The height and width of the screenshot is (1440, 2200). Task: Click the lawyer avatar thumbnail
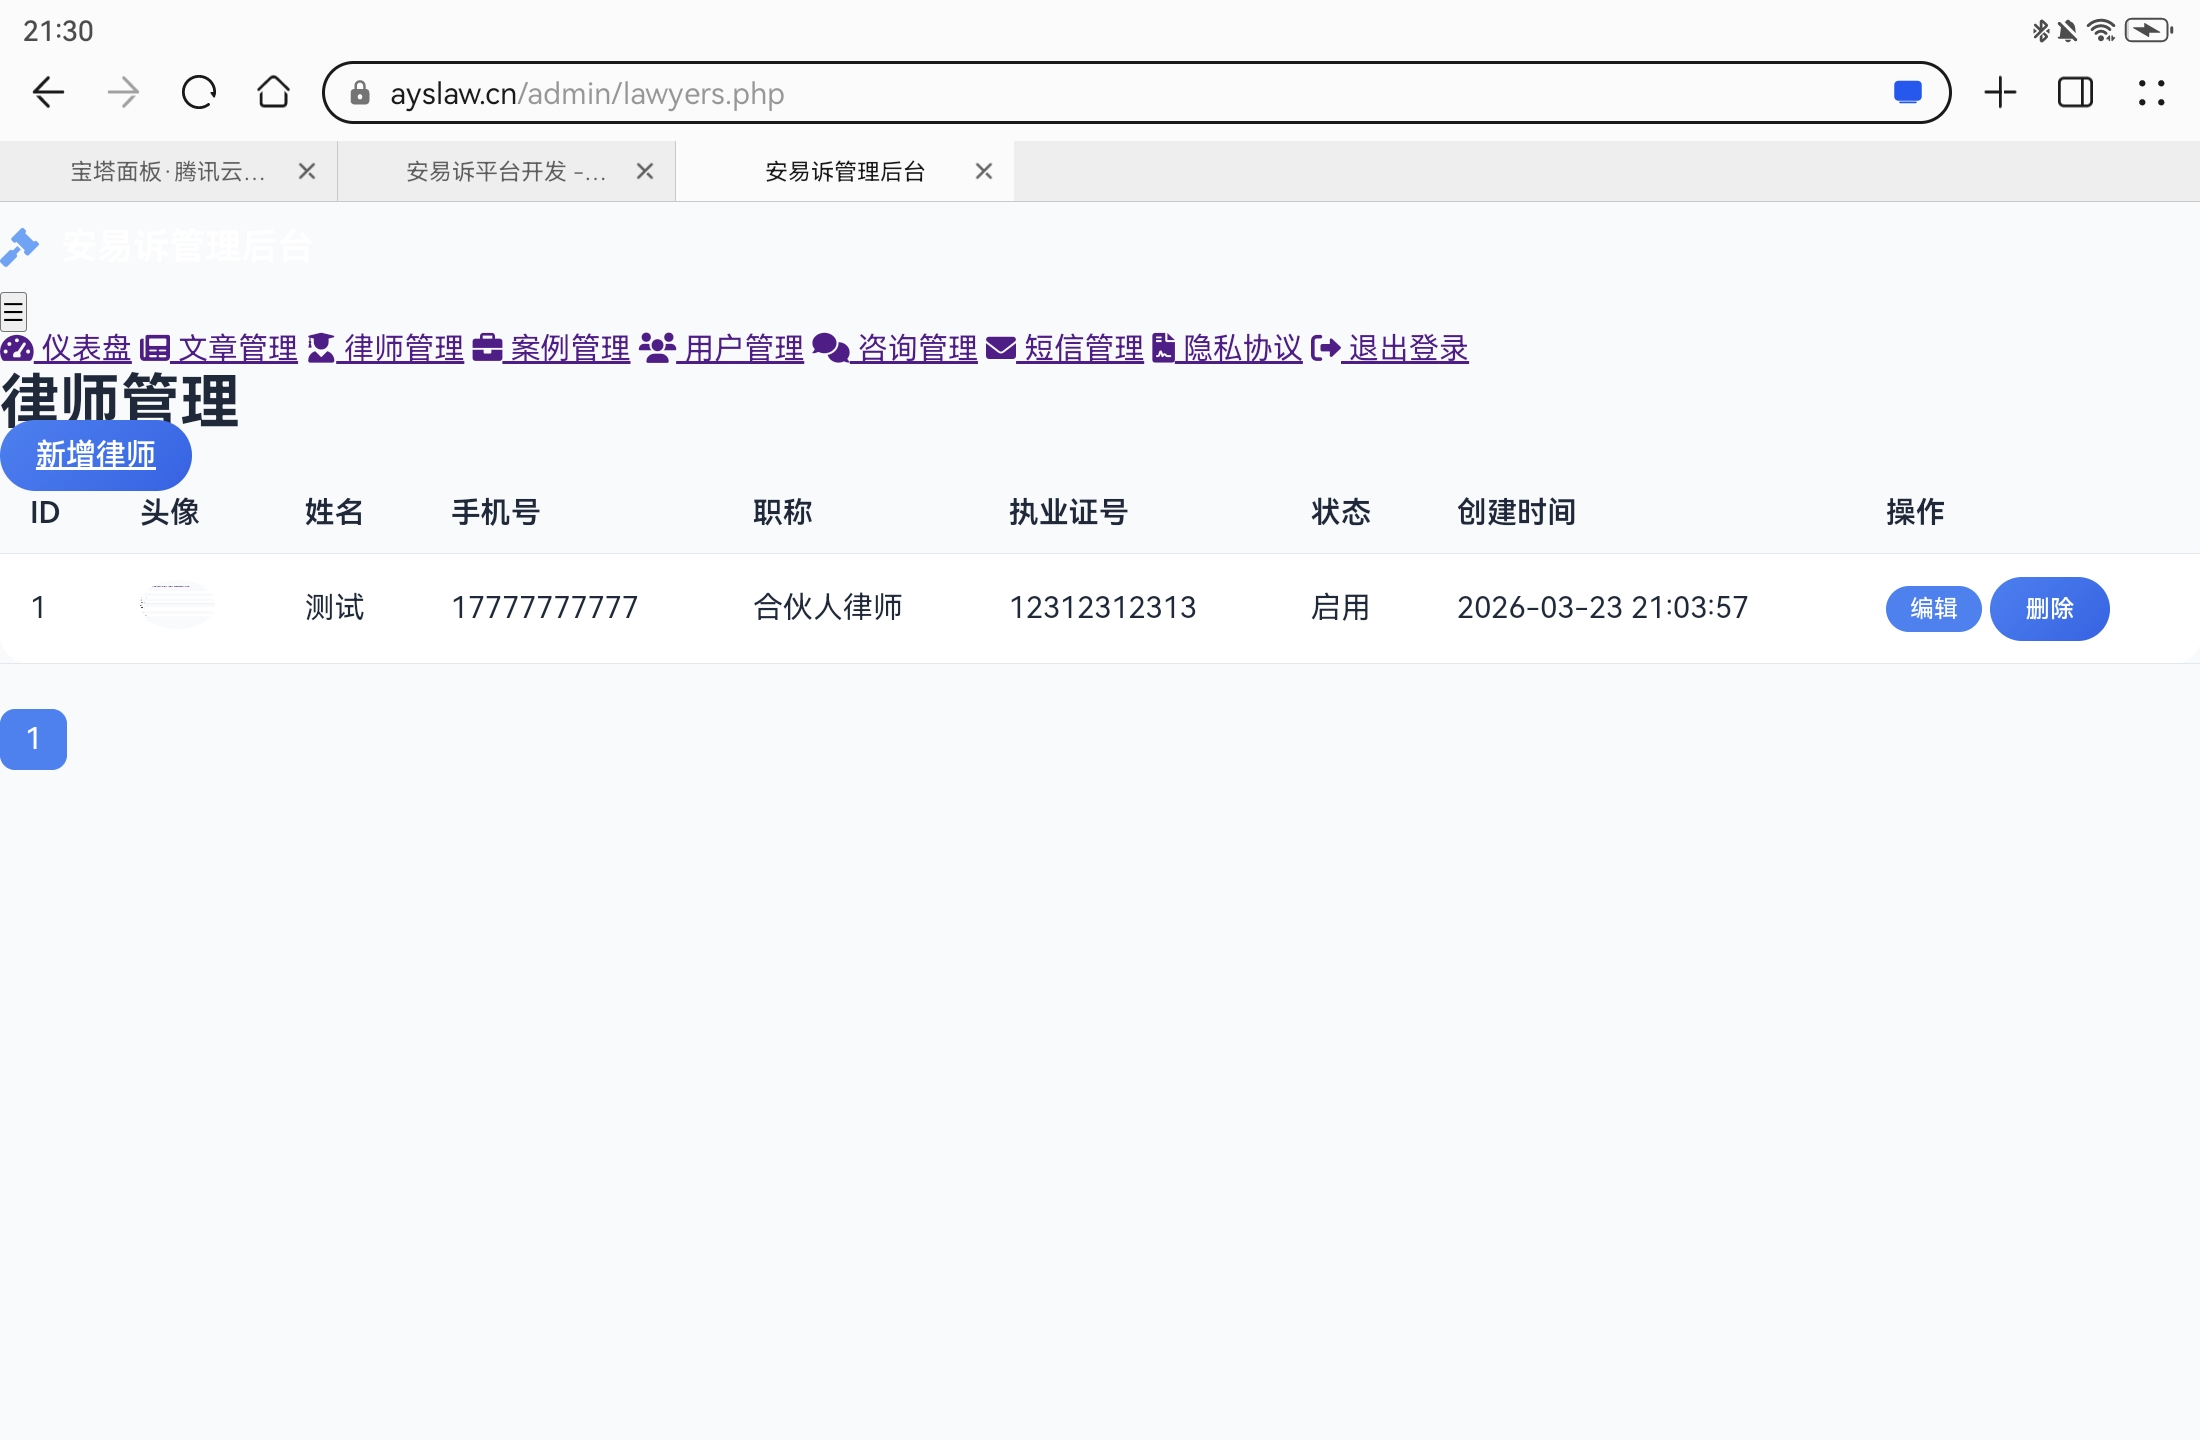click(x=178, y=604)
